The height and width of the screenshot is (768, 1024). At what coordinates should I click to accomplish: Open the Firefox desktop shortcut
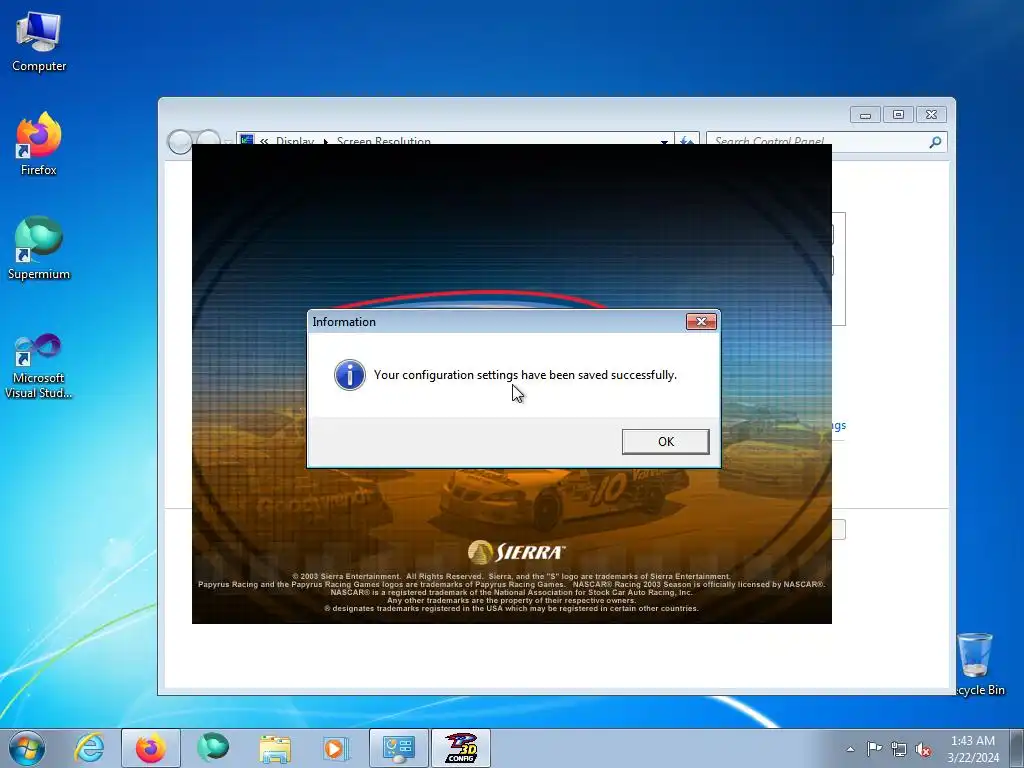click(39, 144)
